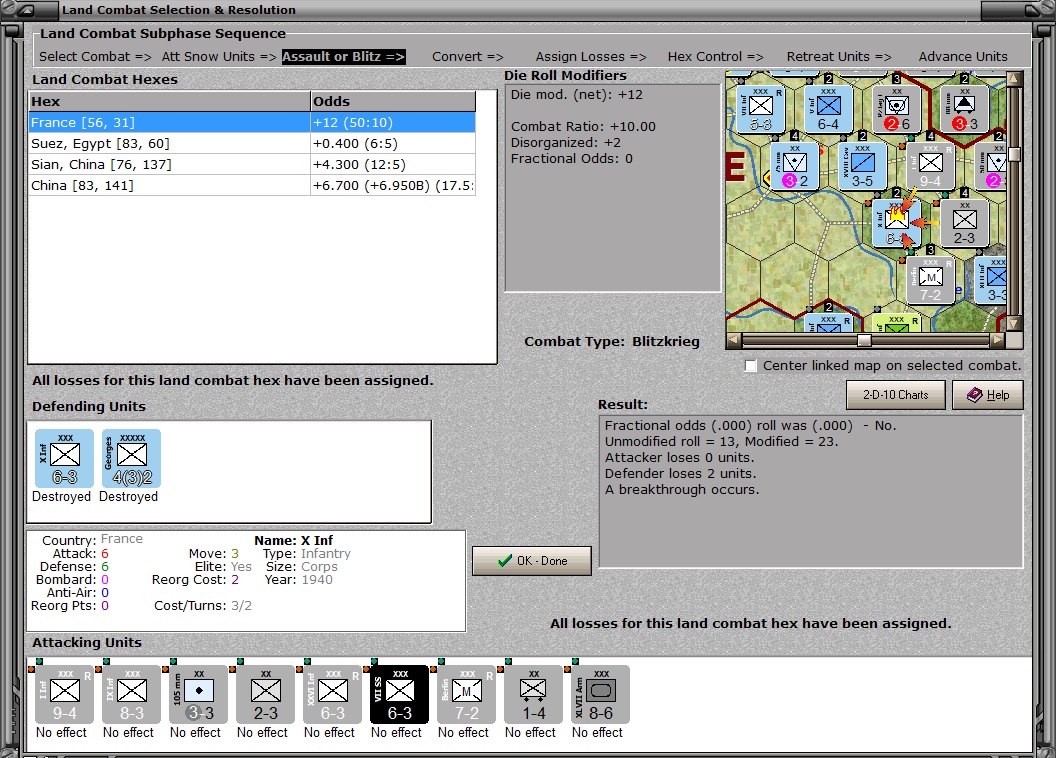
Task: Select the XLVII Arm 8-6 armor attacker
Action: tap(600, 694)
